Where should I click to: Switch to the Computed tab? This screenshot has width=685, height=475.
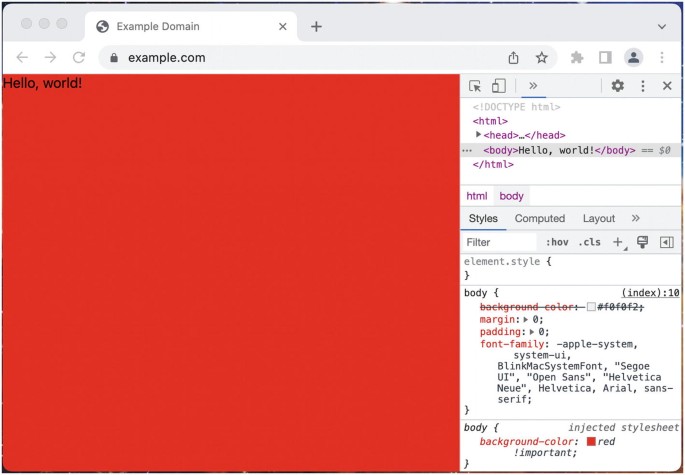coord(540,218)
